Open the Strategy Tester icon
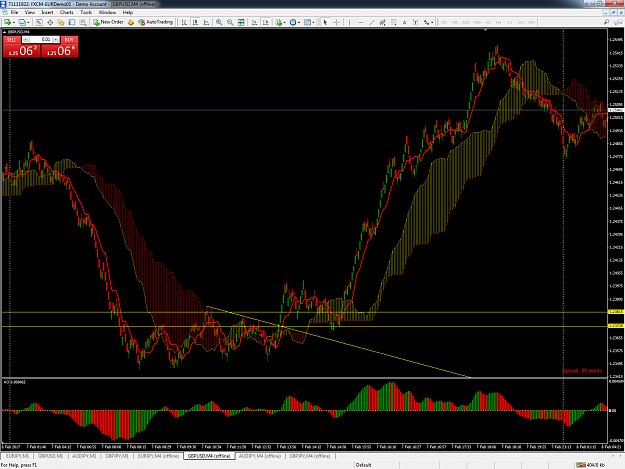 (83, 22)
